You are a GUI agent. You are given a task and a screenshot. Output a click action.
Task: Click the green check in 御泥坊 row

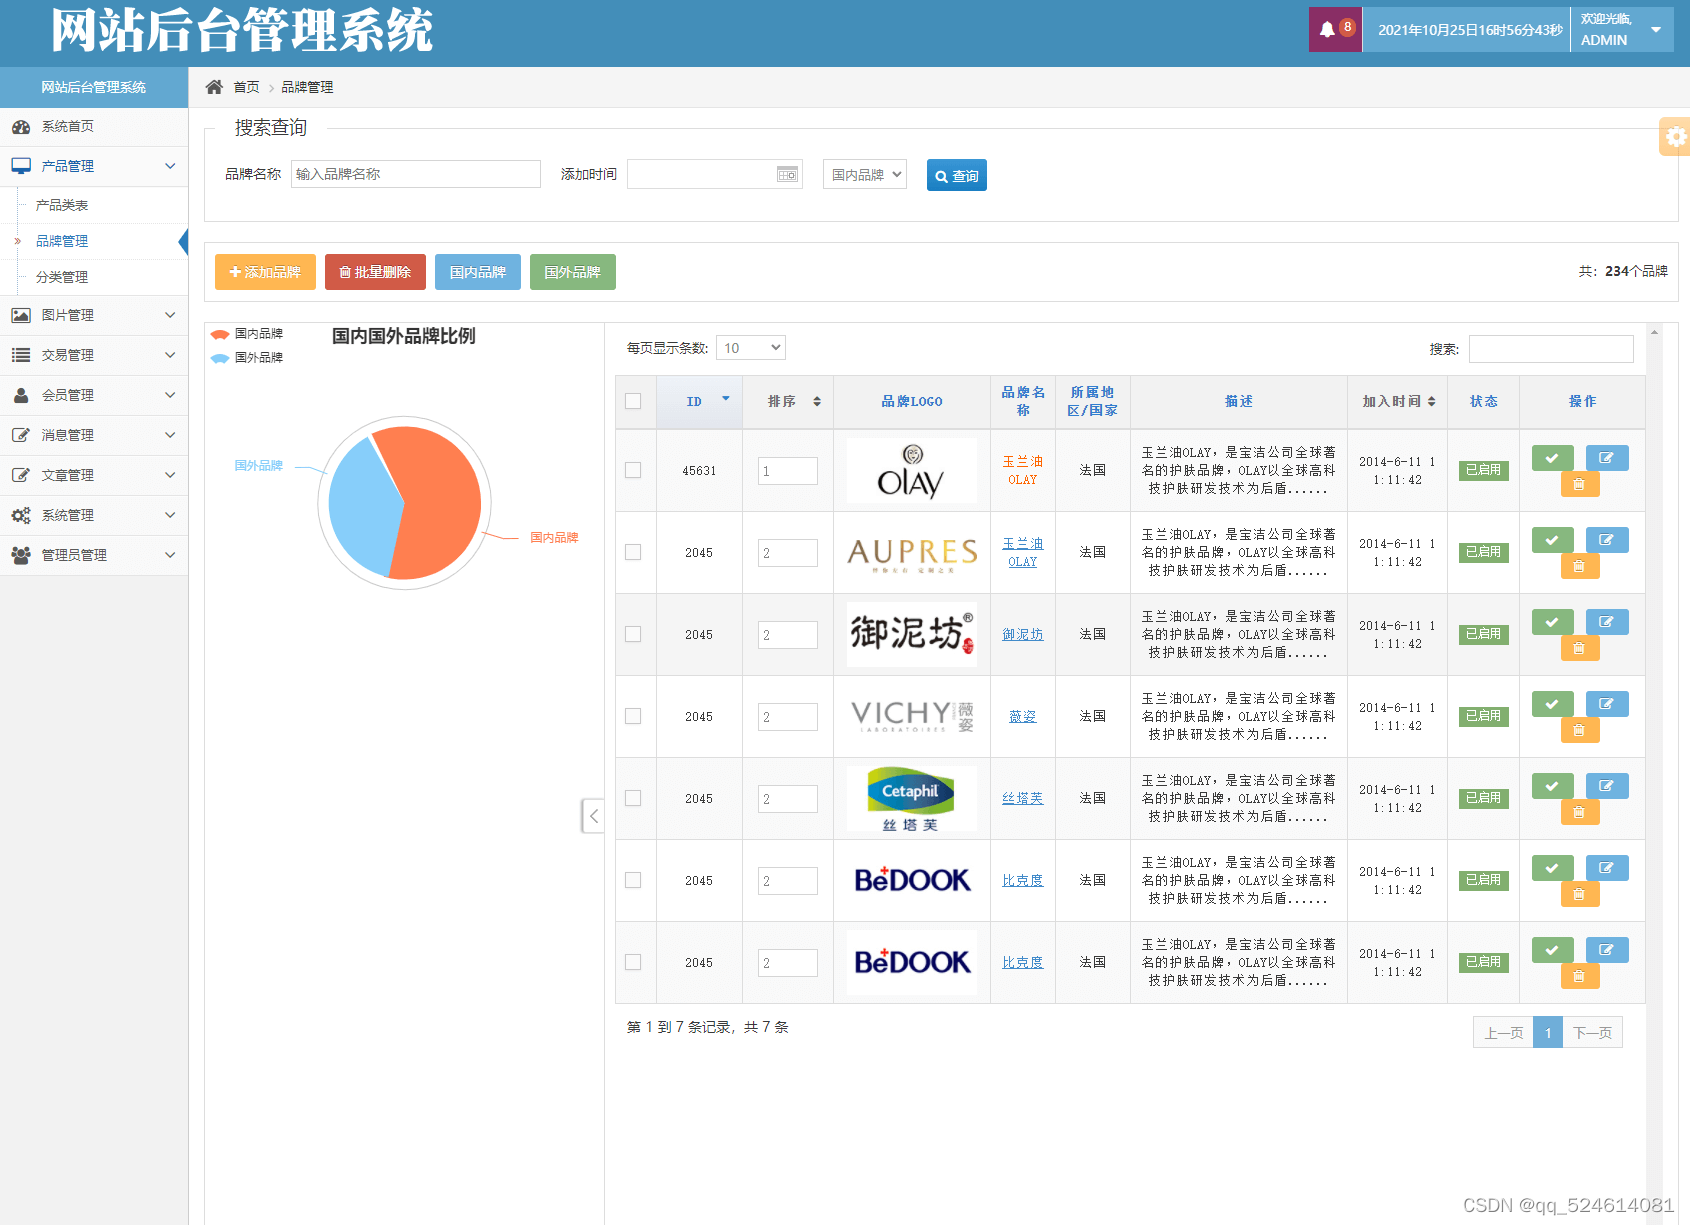point(1552,622)
